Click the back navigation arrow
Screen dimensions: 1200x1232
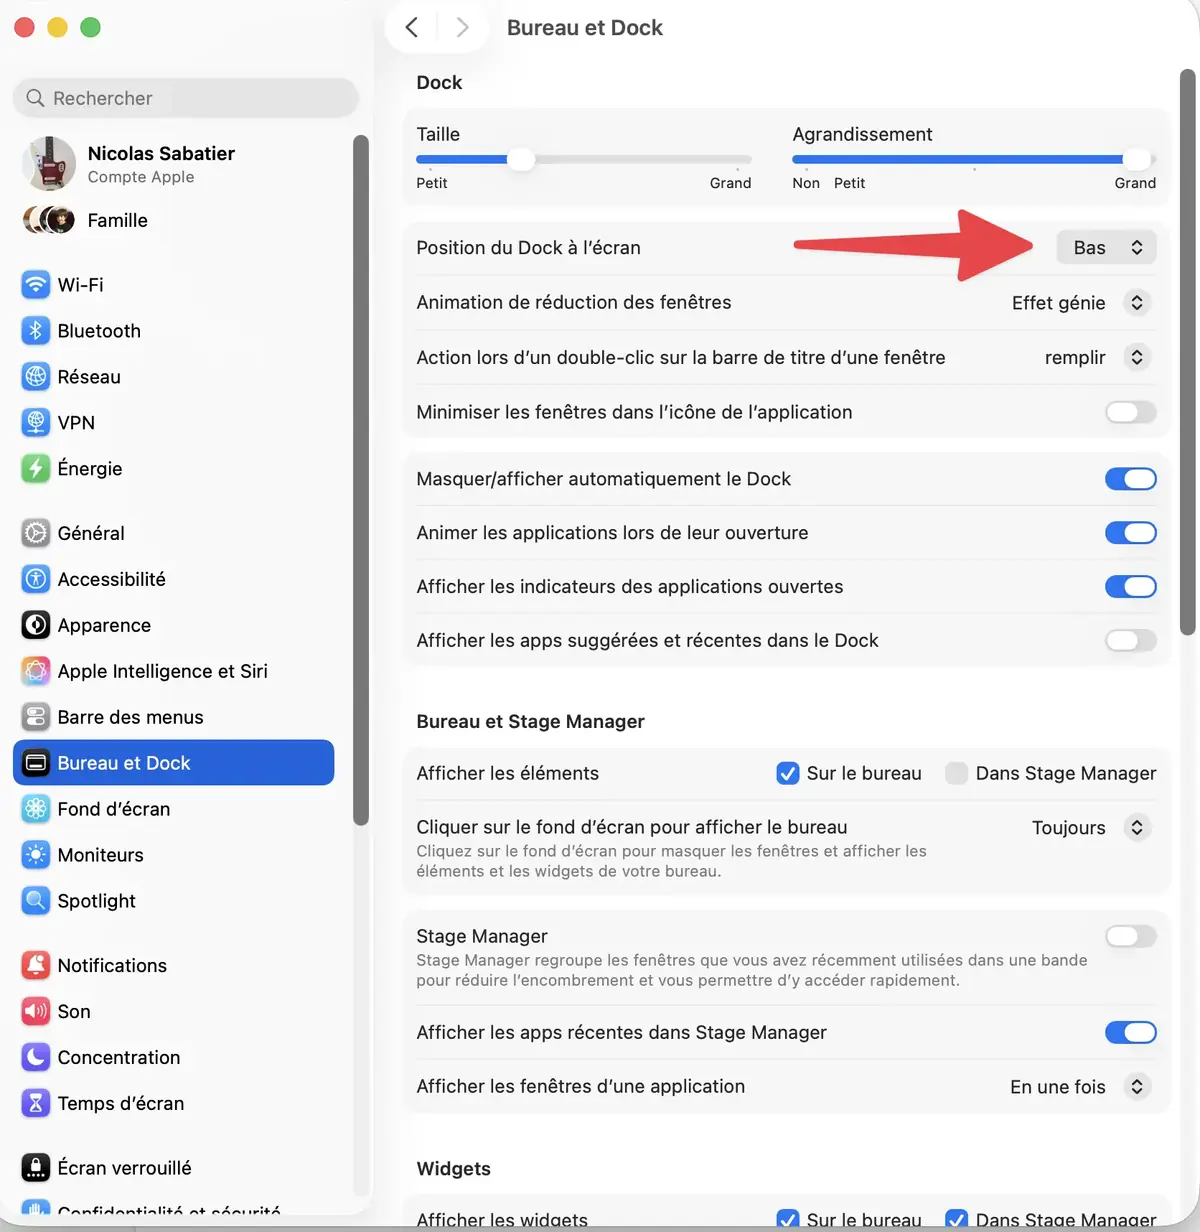click(x=412, y=27)
